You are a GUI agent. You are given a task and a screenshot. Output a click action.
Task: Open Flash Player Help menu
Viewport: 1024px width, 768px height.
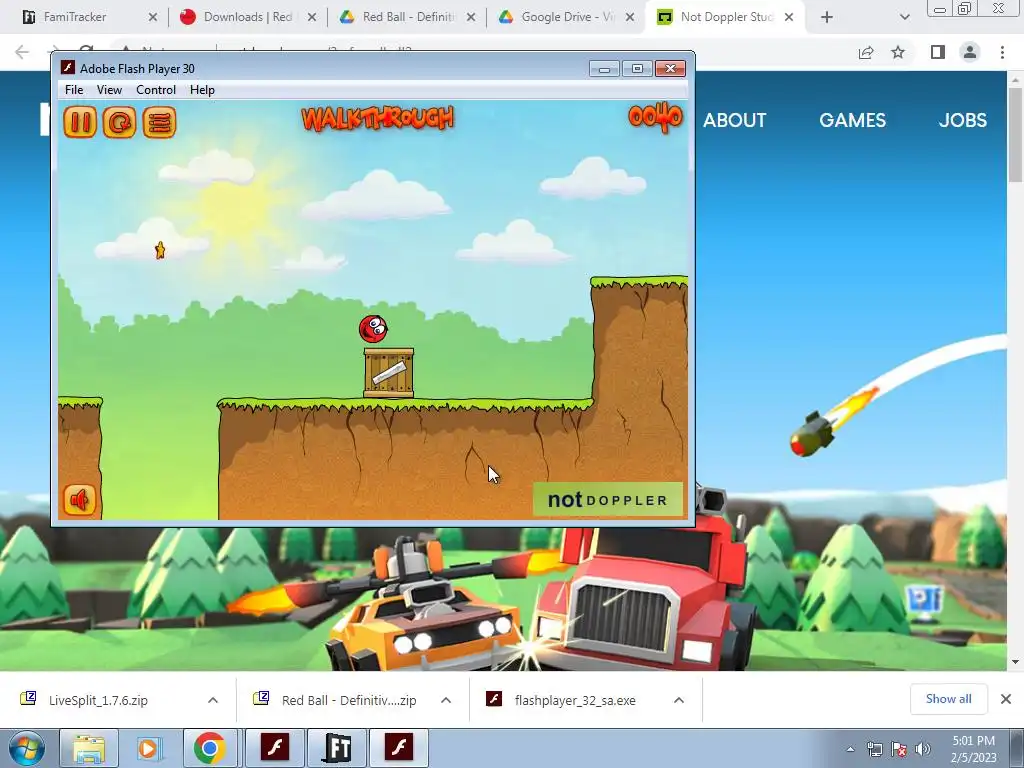coord(202,90)
